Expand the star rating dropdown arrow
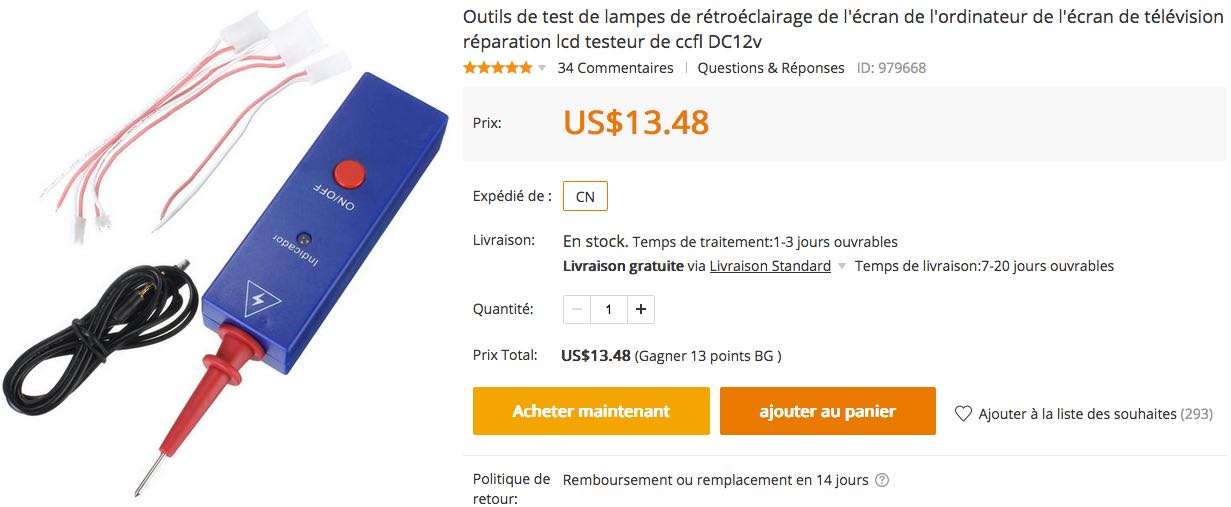The height and width of the screenshot is (507, 1231). tap(542, 68)
